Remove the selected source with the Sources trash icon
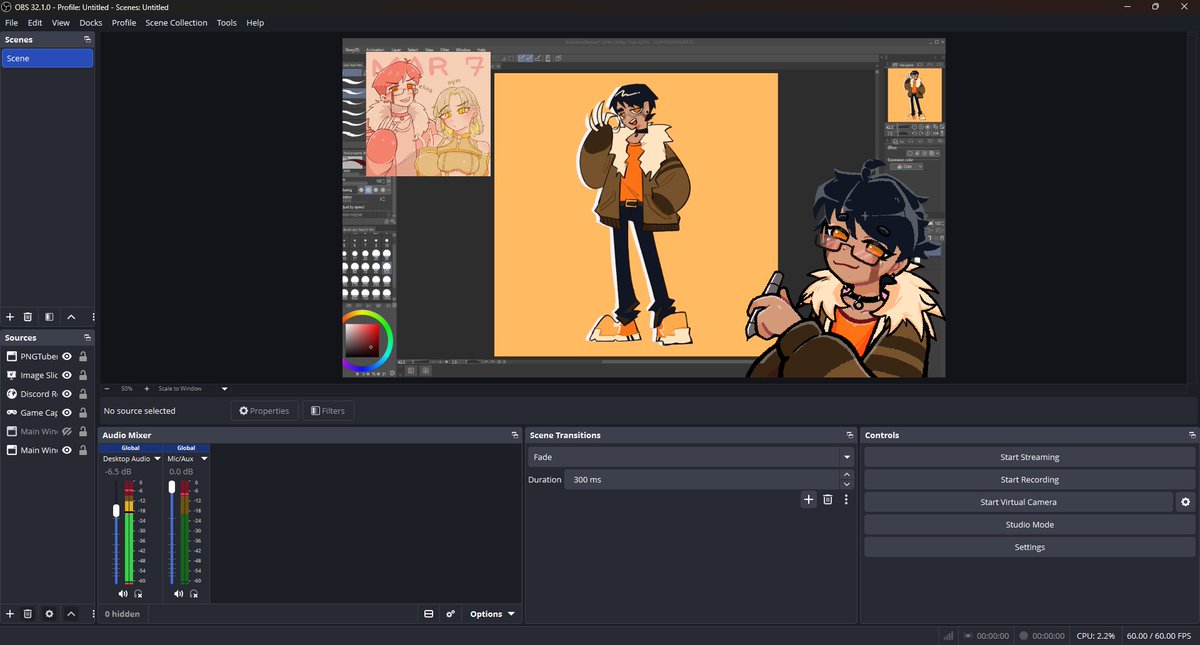The width and height of the screenshot is (1200, 645). click(28, 614)
